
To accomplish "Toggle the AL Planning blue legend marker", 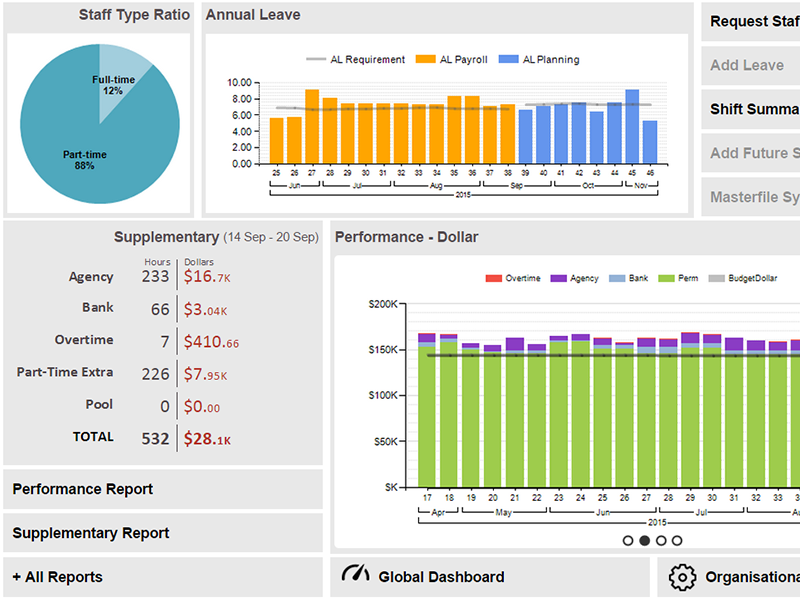I will point(507,60).
